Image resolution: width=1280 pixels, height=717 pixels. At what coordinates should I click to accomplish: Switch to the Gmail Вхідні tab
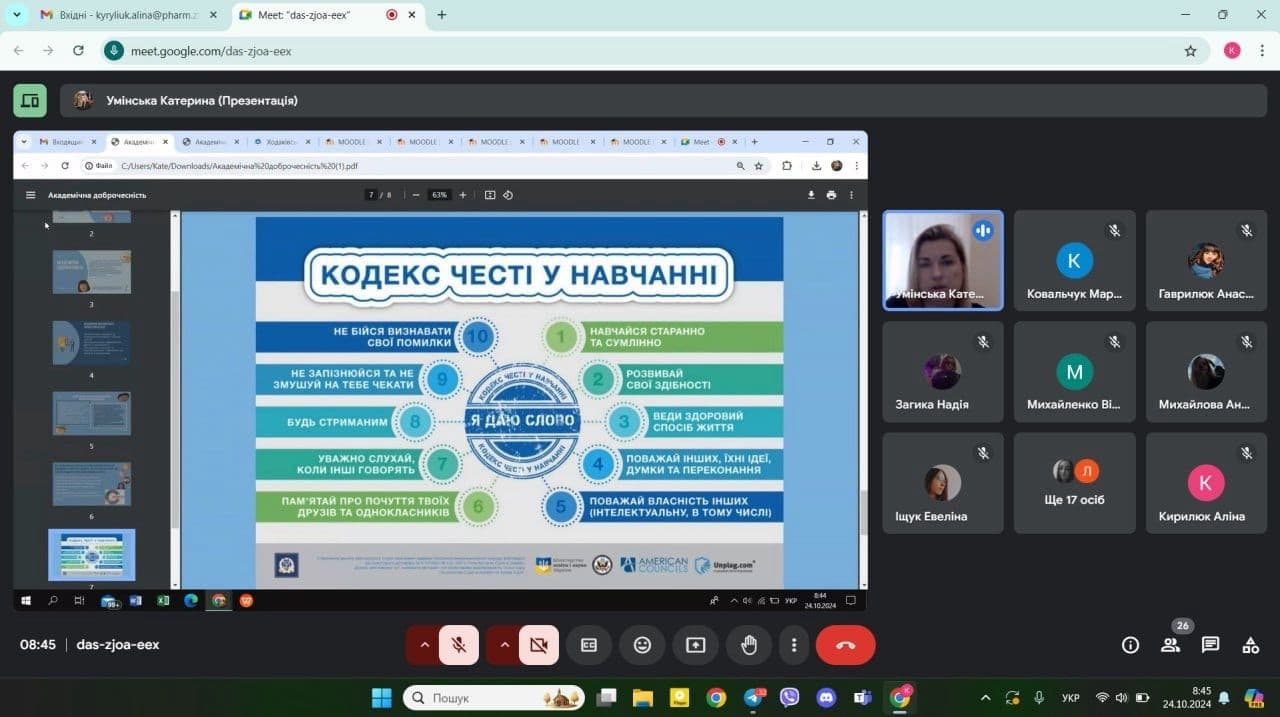tap(128, 15)
